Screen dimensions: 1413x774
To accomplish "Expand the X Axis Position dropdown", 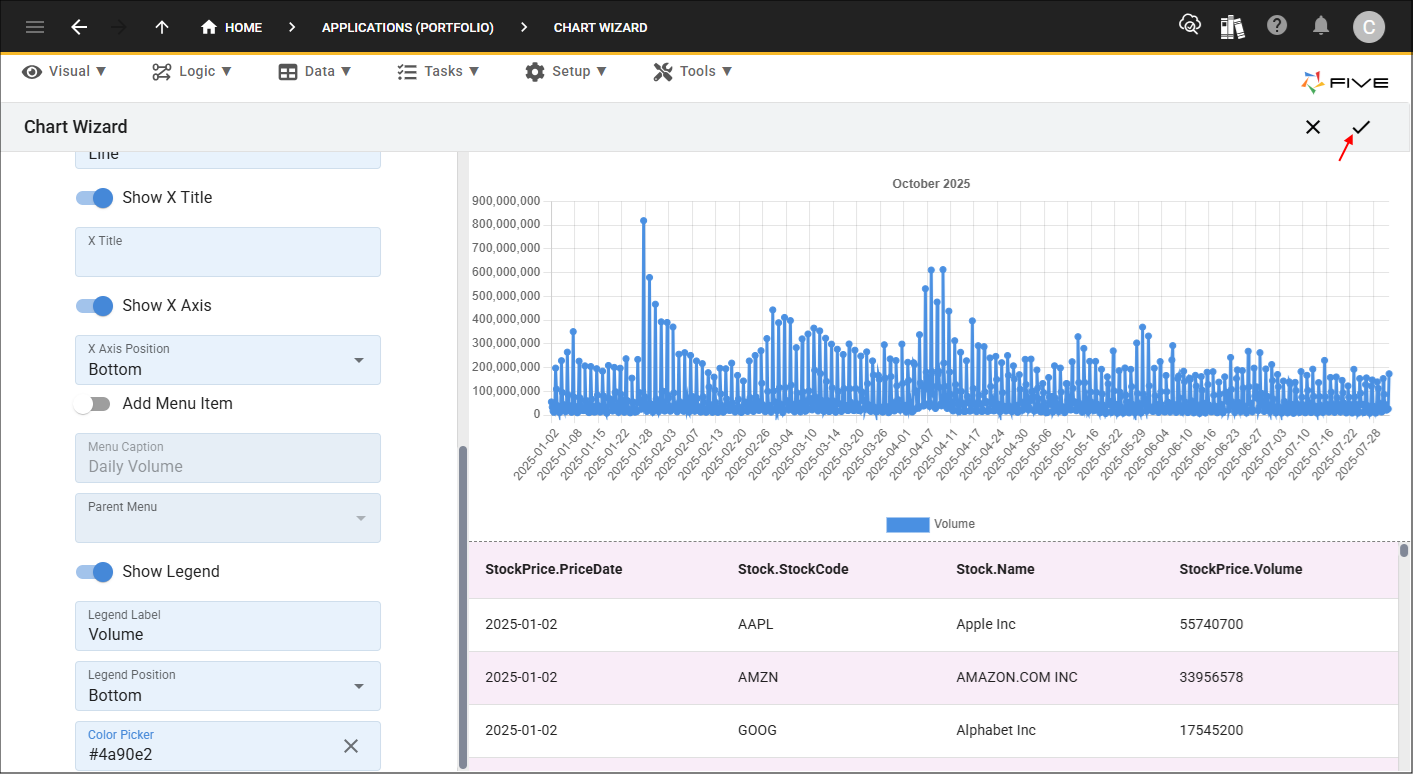I will 359,360.
